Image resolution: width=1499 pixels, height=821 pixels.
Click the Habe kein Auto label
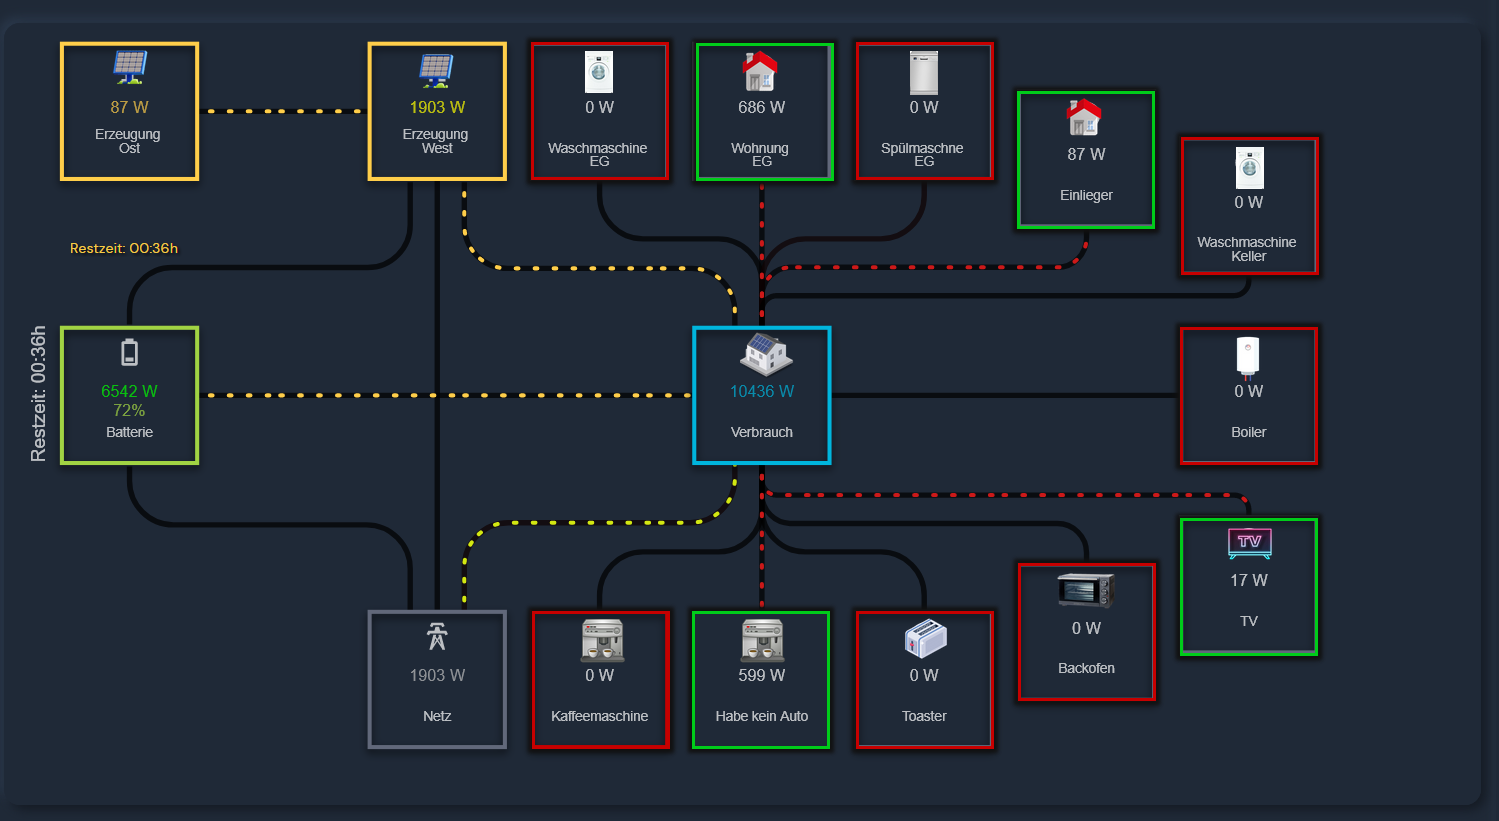pos(761,716)
